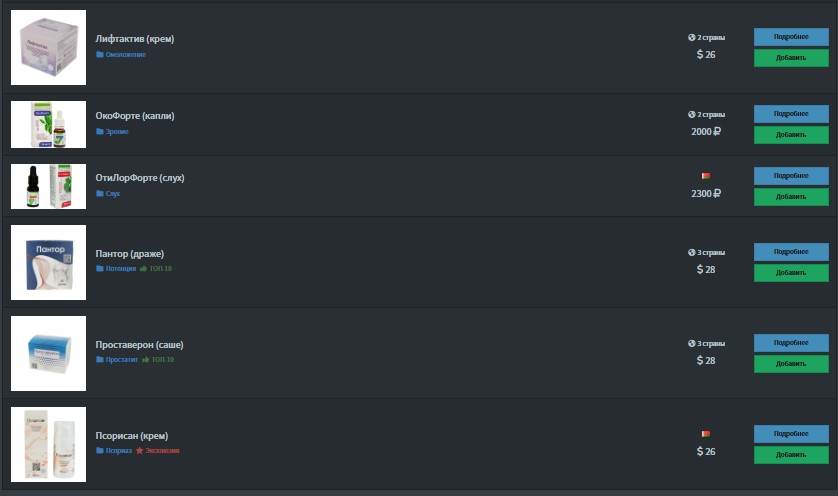
Task: Click the thumbs-up ТОП-10 badge on Пантор
Action: click(156, 268)
